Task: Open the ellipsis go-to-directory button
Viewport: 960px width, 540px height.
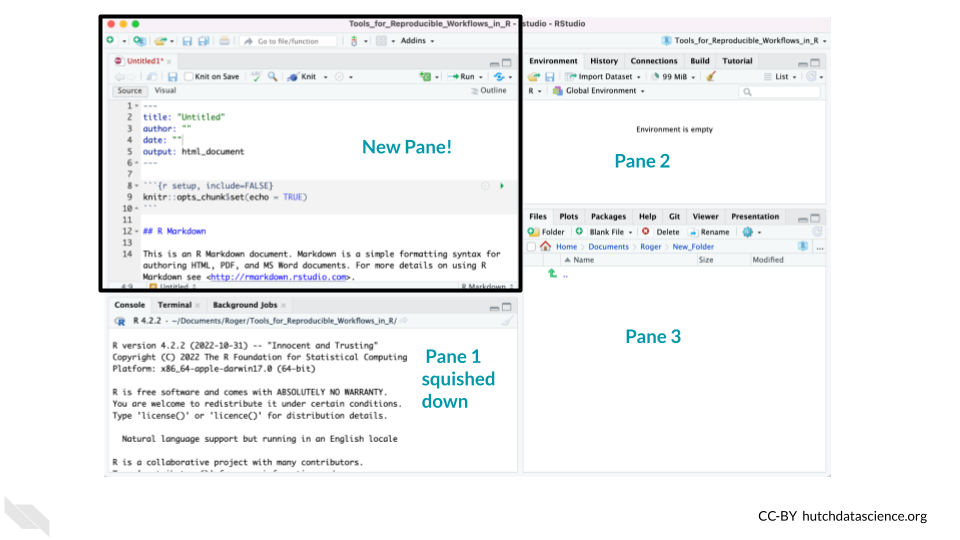Action: pyautogui.click(x=820, y=247)
